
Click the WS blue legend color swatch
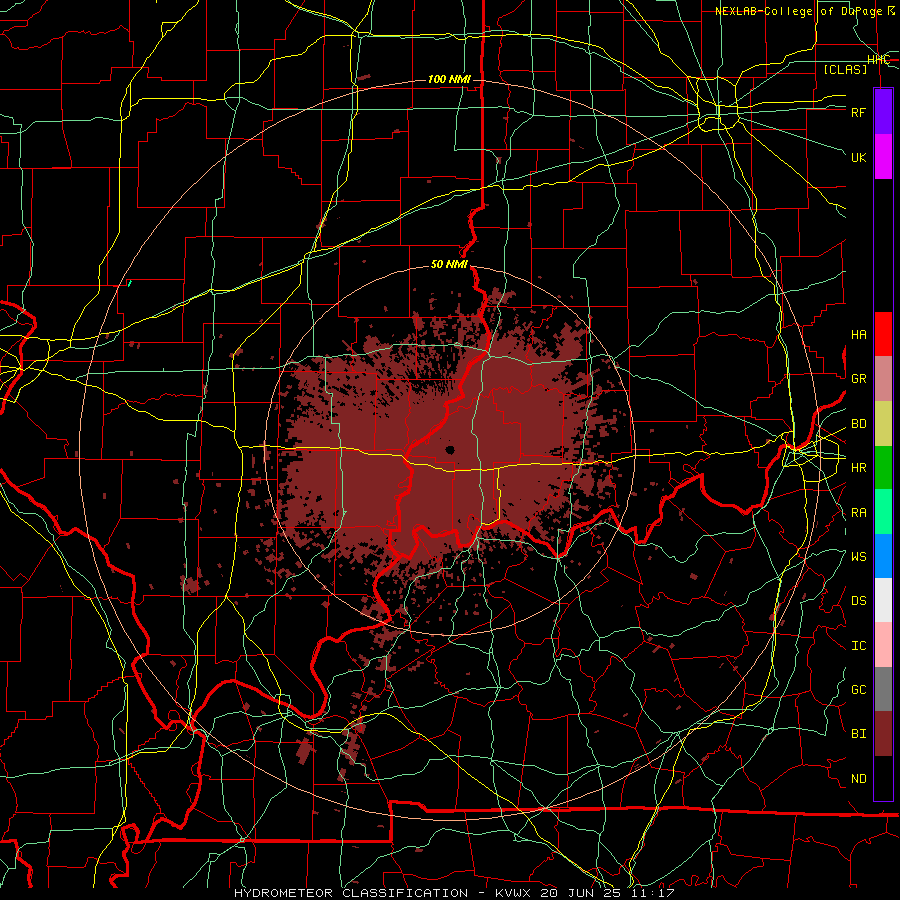(x=883, y=556)
